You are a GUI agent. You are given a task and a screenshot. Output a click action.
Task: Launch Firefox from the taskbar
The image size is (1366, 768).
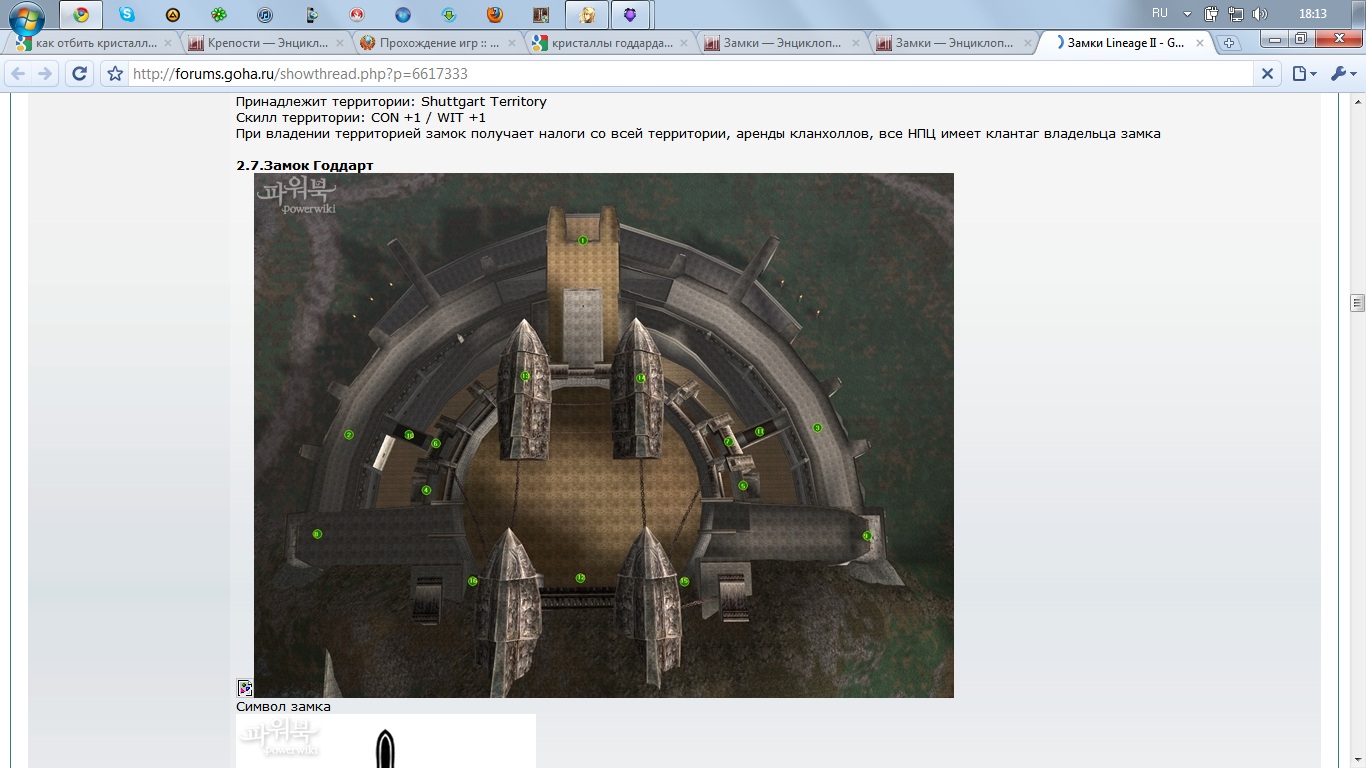point(495,15)
